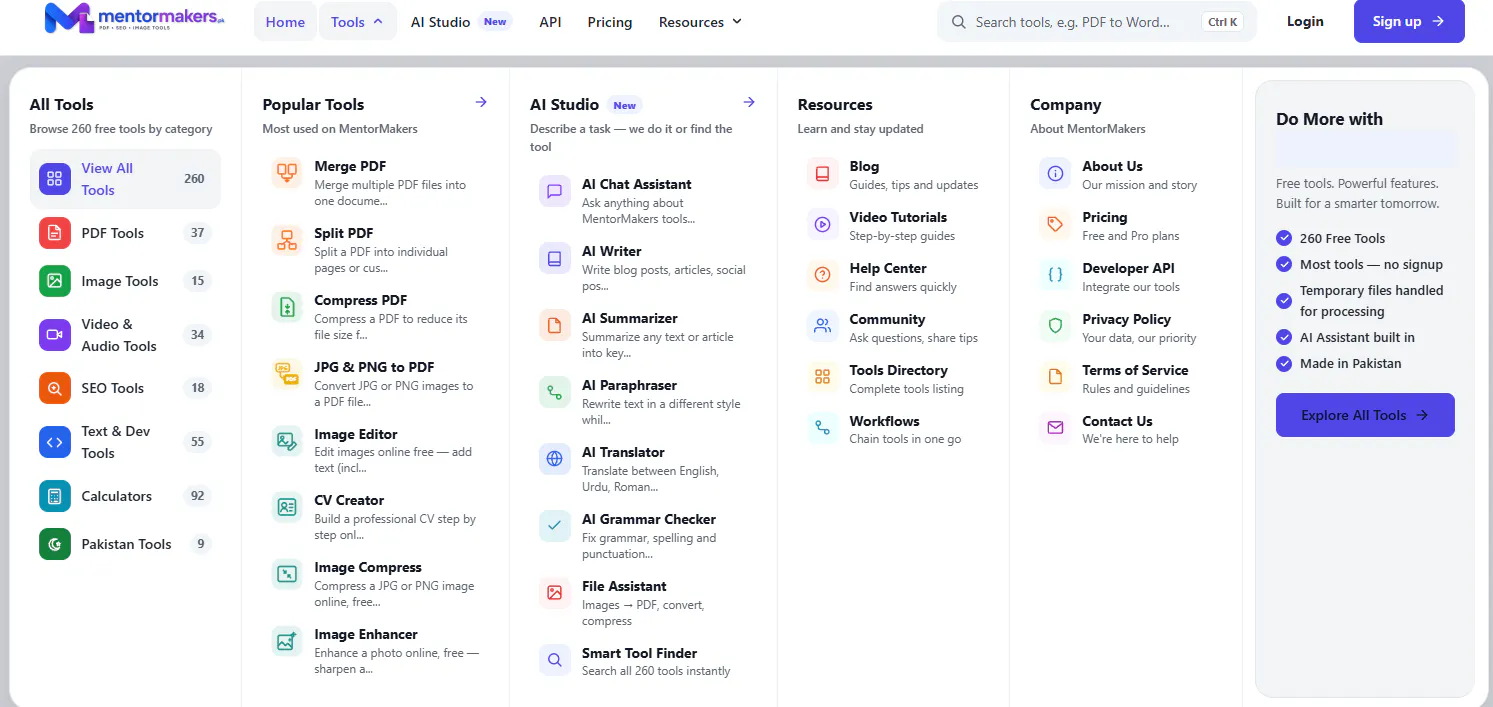Open AI Studio in the navigation bar

point(460,22)
